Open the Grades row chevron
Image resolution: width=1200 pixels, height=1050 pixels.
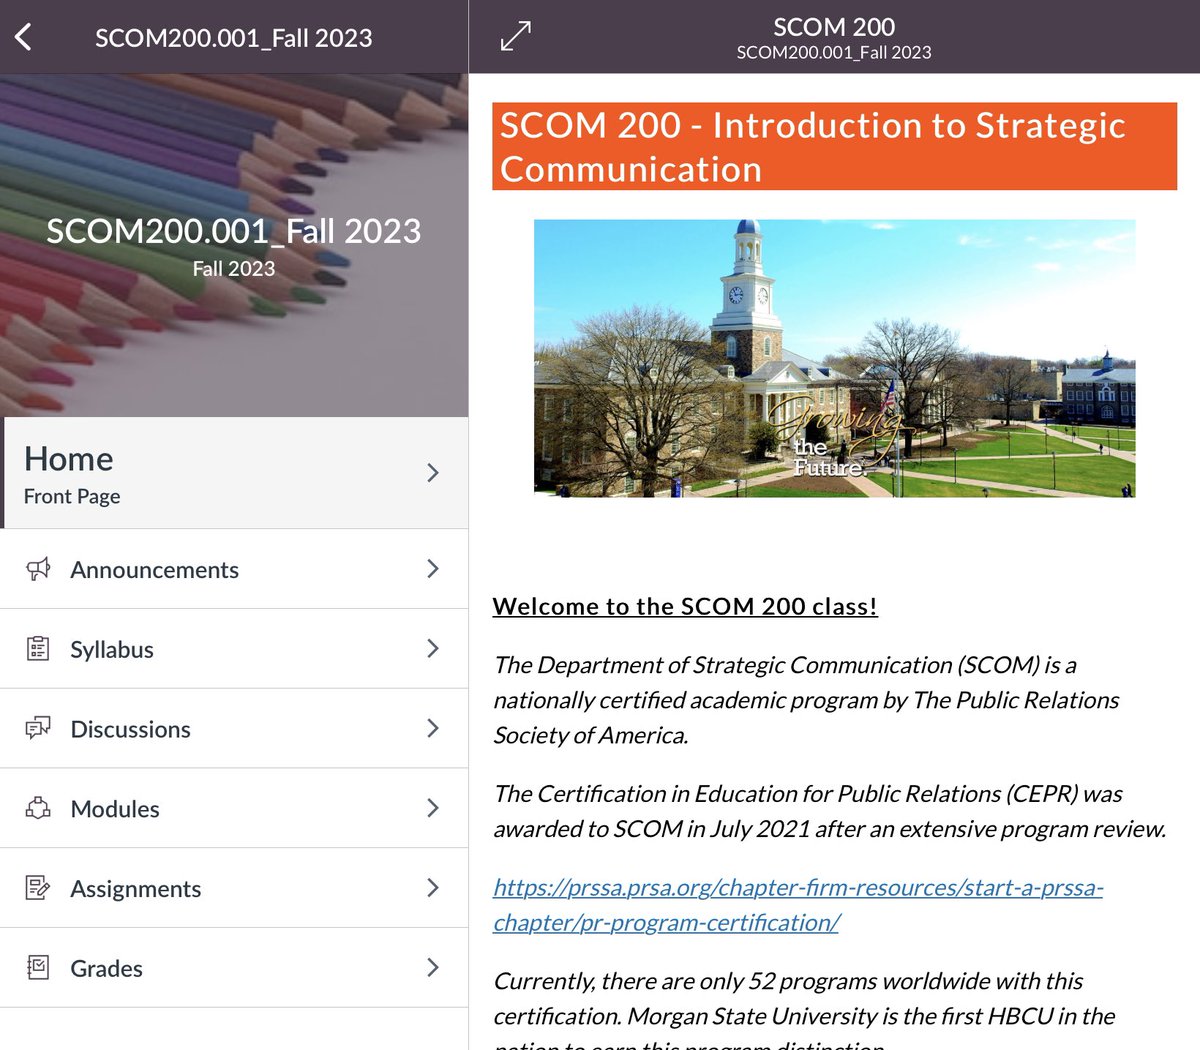tap(433, 967)
